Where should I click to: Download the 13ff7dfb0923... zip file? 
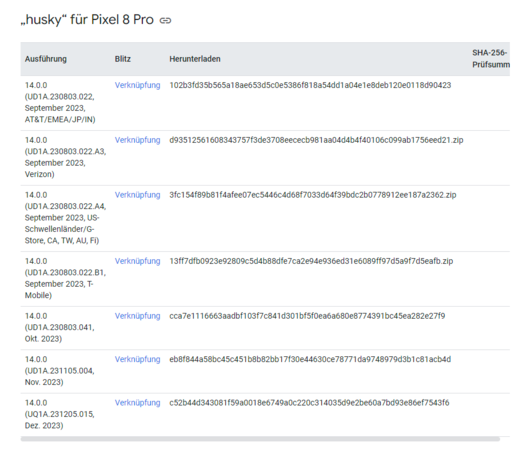[311, 261]
